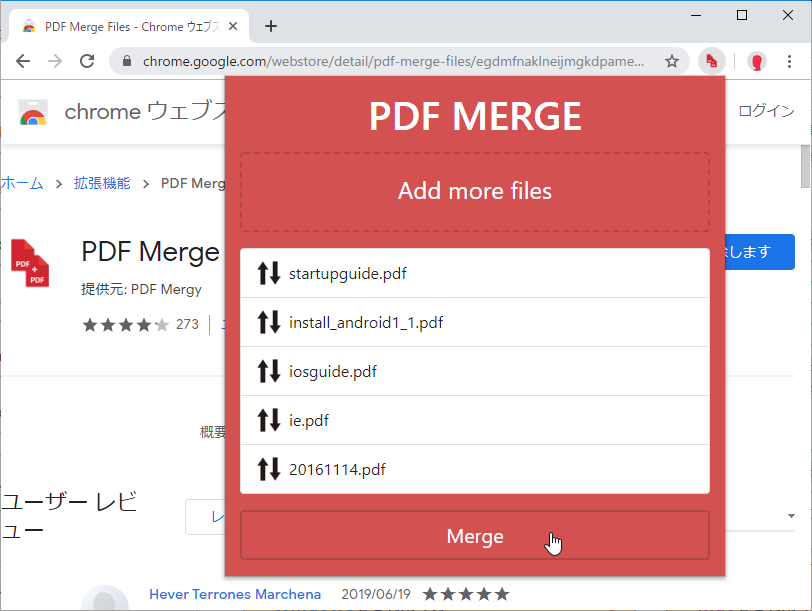Click the Chrome Web Store logo

click(x=33, y=112)
